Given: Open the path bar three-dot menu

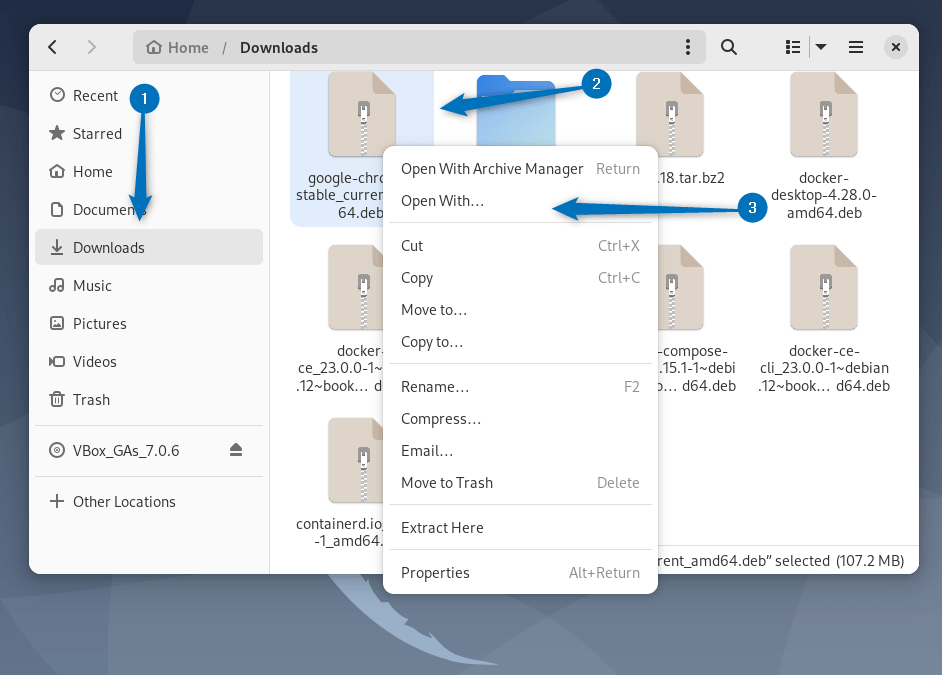Looking at the screenshot, I should (x=687, y=47).
